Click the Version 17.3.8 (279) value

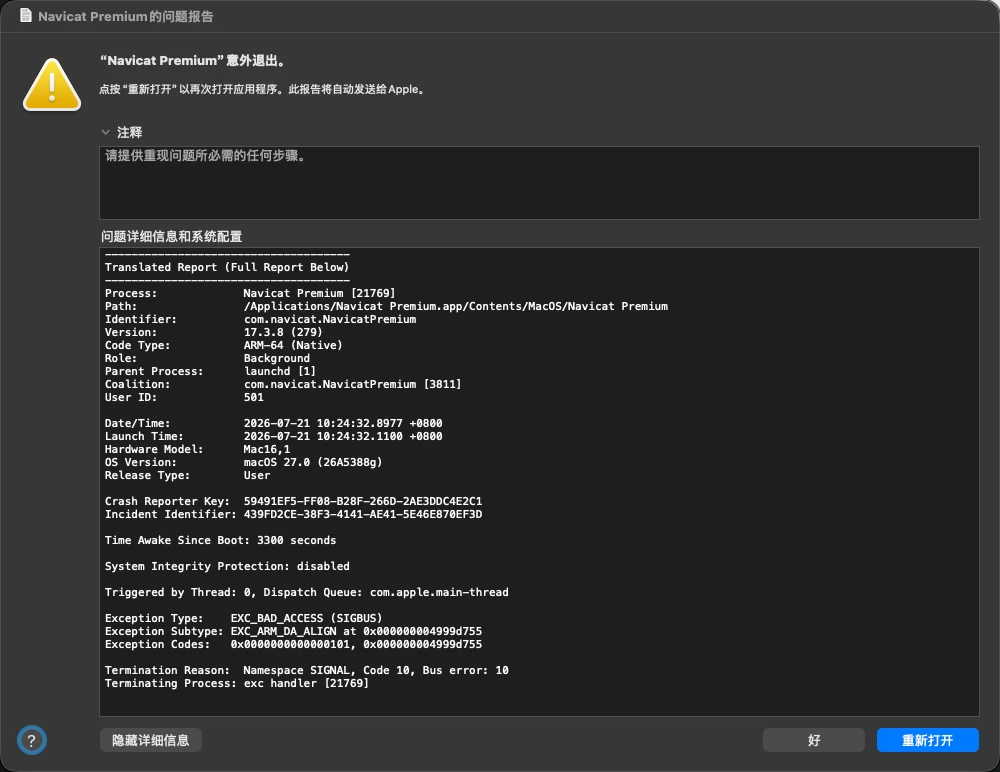pos(283,332)
